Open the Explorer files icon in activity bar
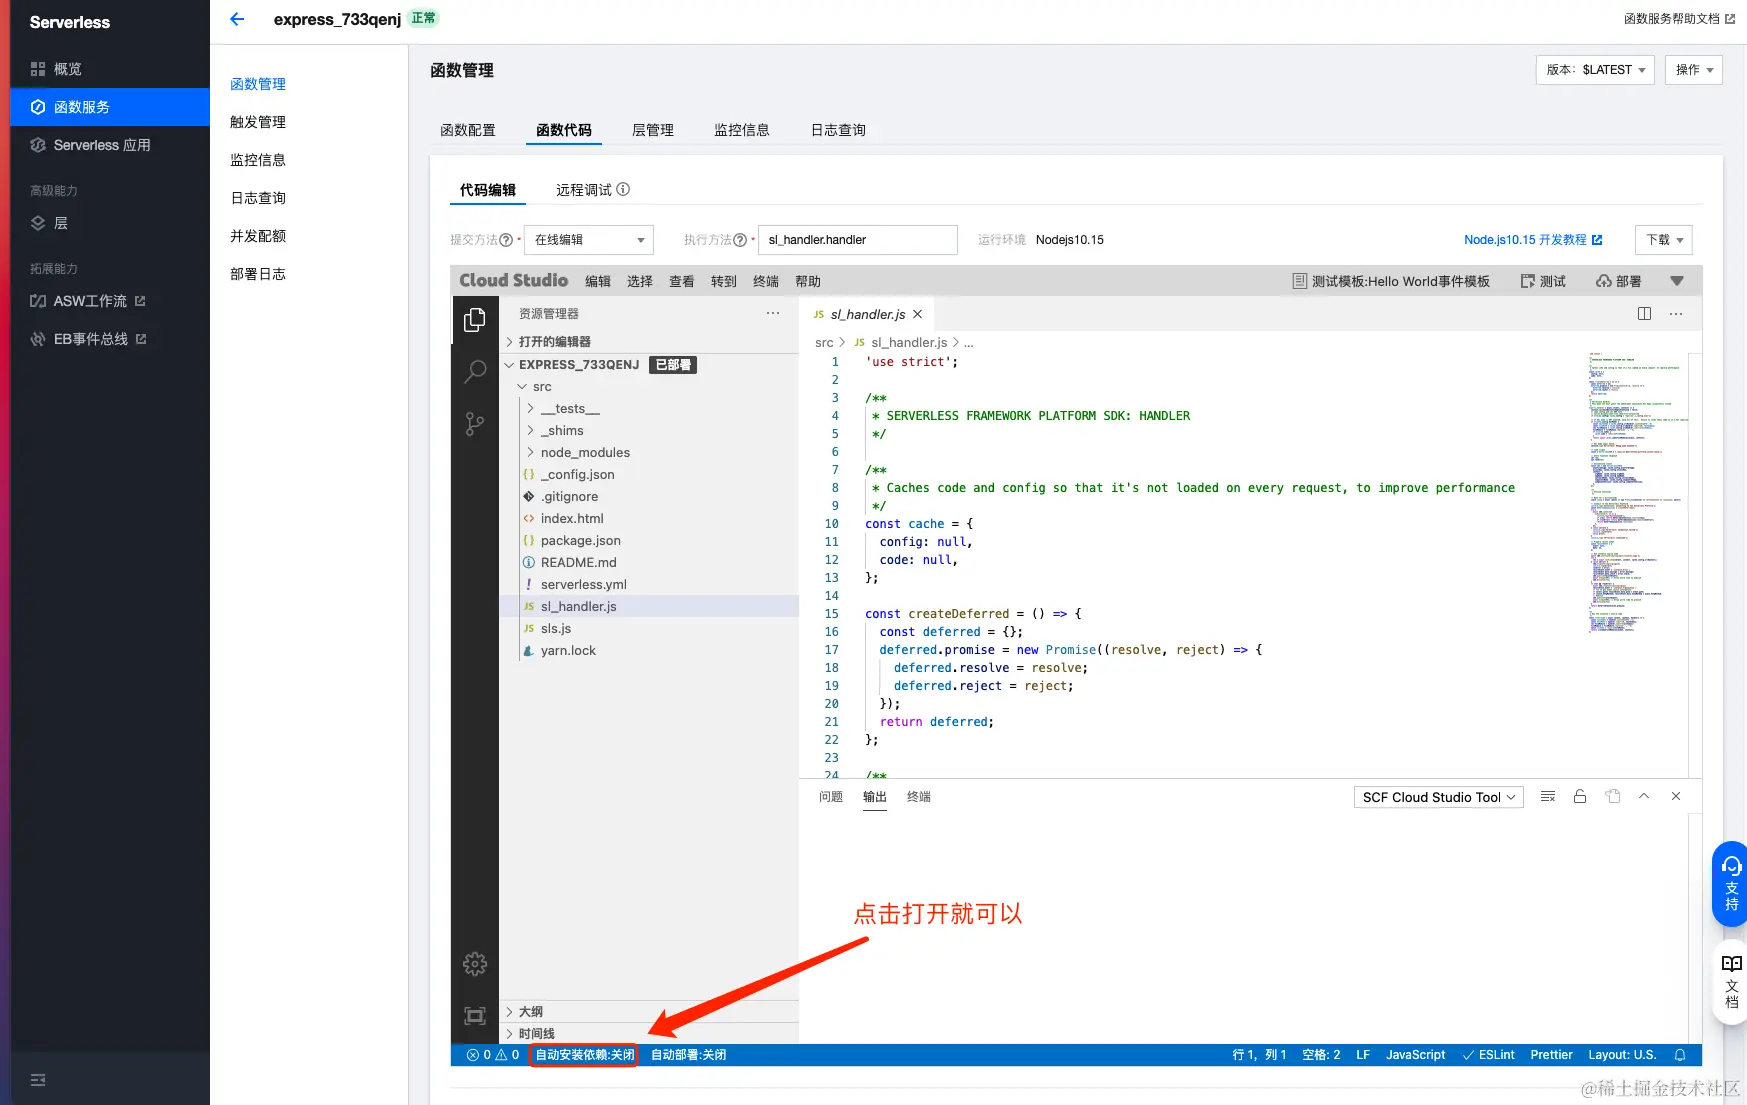The width and height of the screenshot is (1747, 1105). (x=475, y=320)
